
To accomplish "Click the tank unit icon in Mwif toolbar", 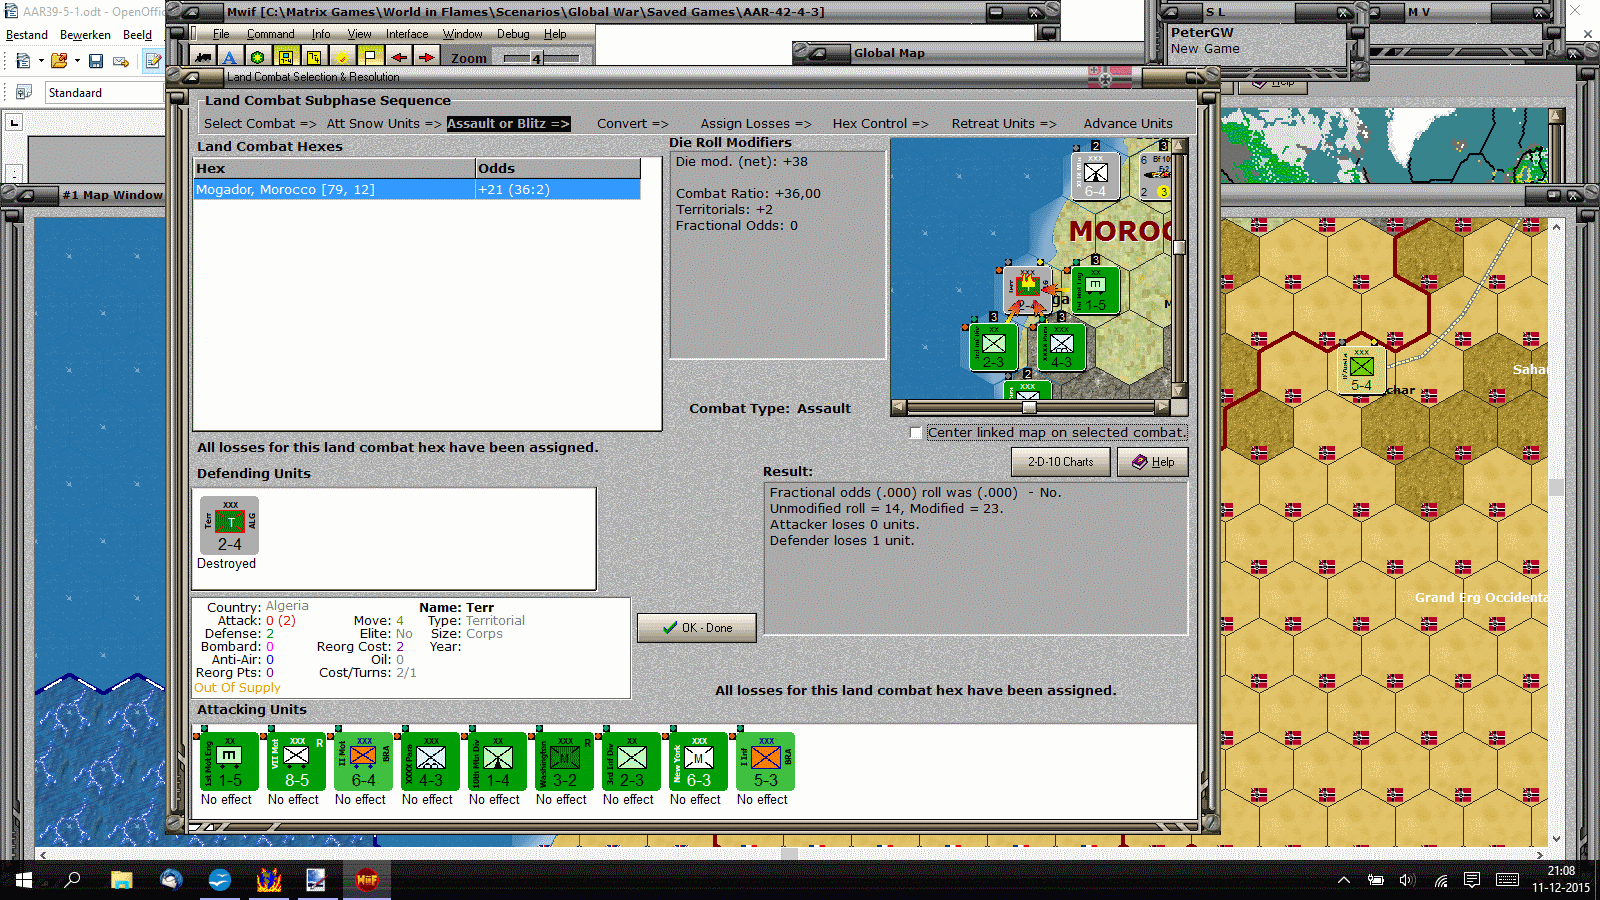I will tap(203, 57).
